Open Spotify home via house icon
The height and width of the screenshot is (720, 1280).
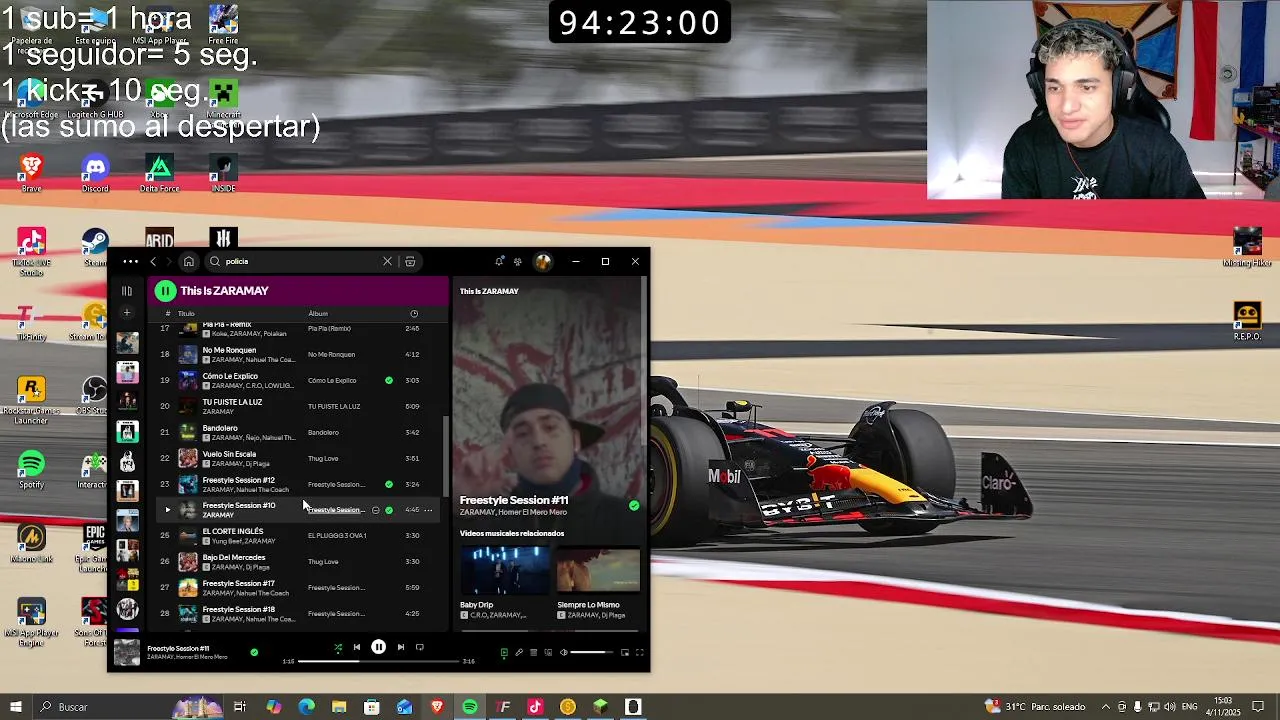(188, 261)
